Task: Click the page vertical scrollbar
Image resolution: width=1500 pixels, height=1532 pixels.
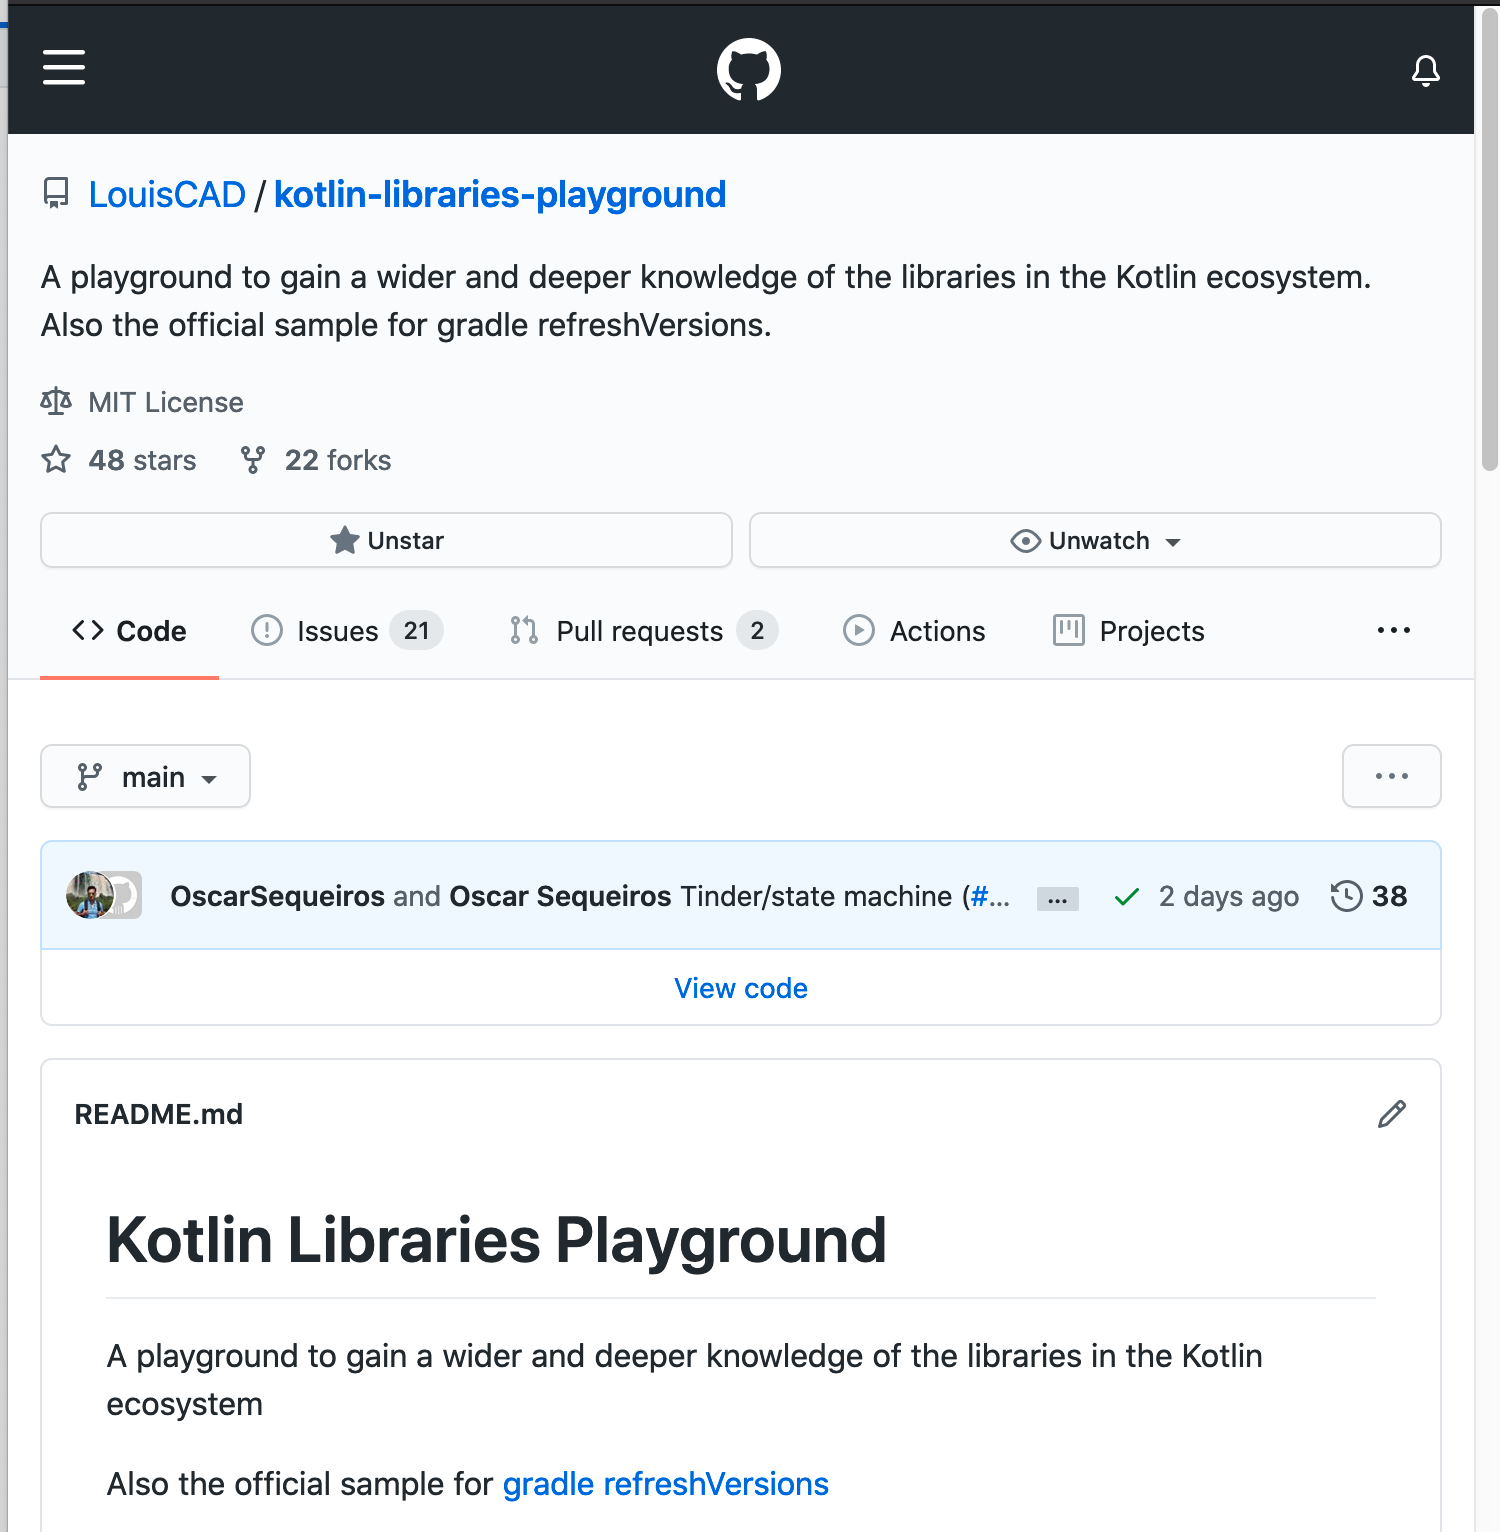Action: 1489,240
